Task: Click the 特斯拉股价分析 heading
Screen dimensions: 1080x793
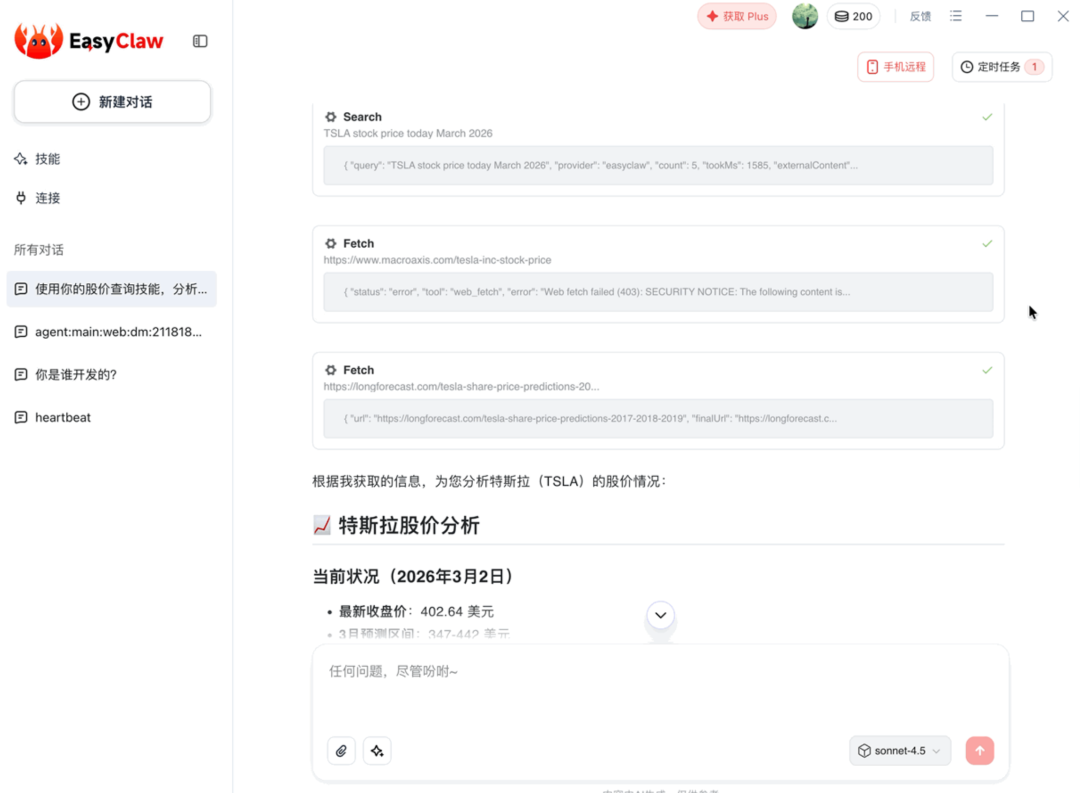Action: (x=396, y=526)
